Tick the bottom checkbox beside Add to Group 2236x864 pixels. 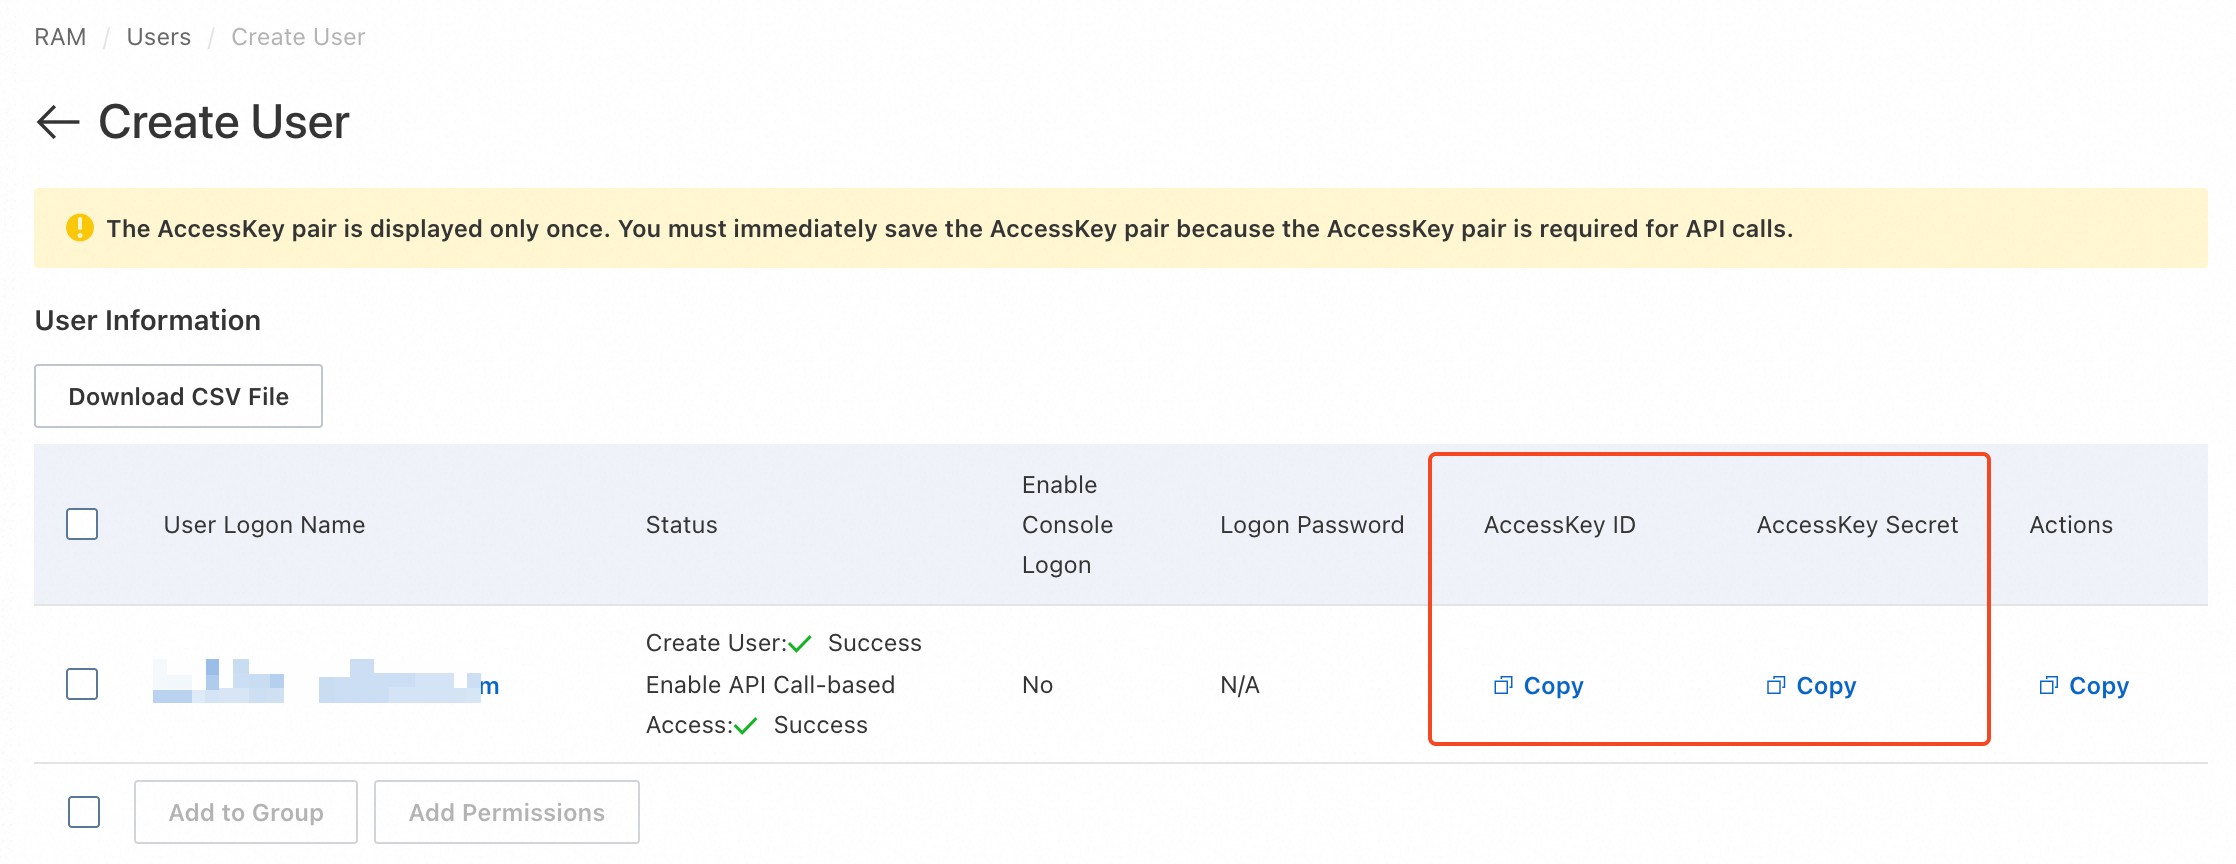pos(84,812)
